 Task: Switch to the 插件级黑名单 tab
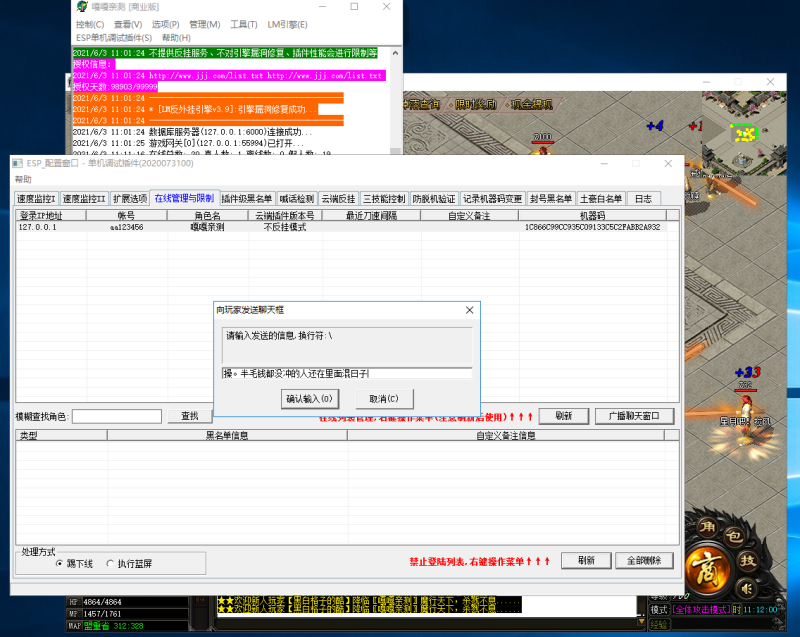point(246,198)
